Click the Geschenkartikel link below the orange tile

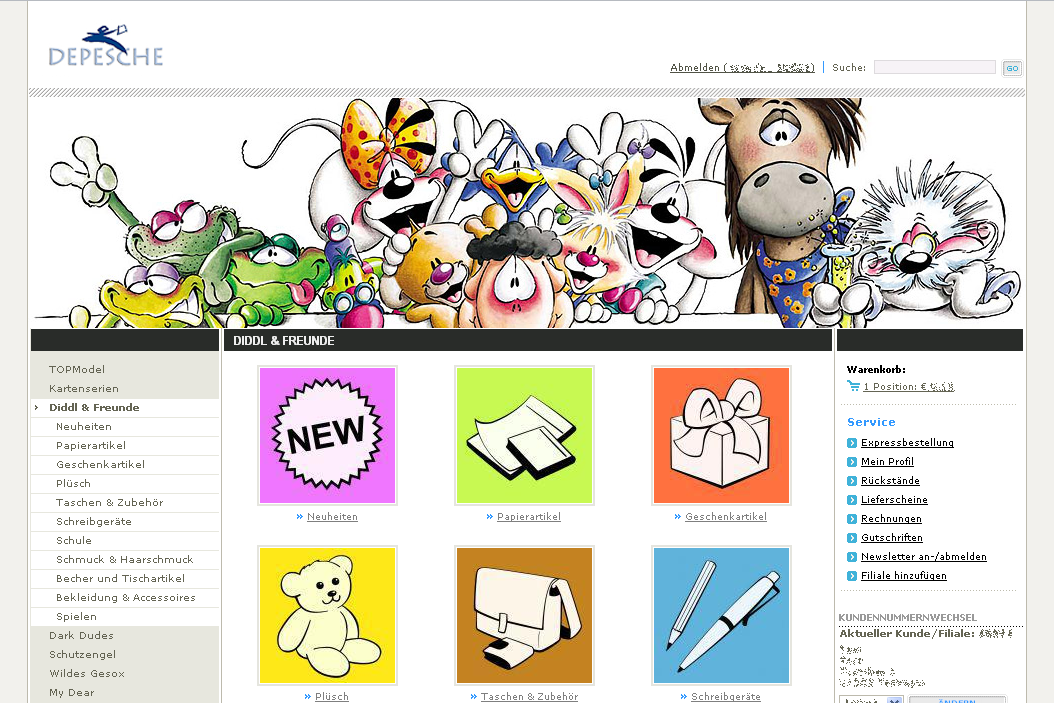726,517
